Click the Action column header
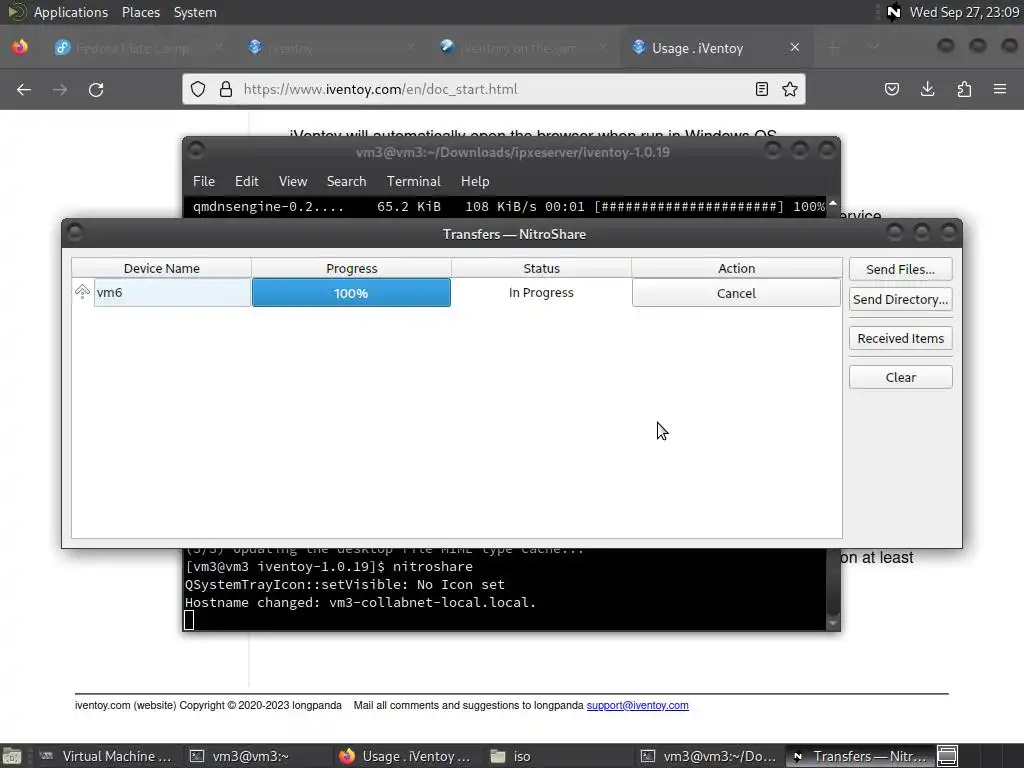 (736, 268)
